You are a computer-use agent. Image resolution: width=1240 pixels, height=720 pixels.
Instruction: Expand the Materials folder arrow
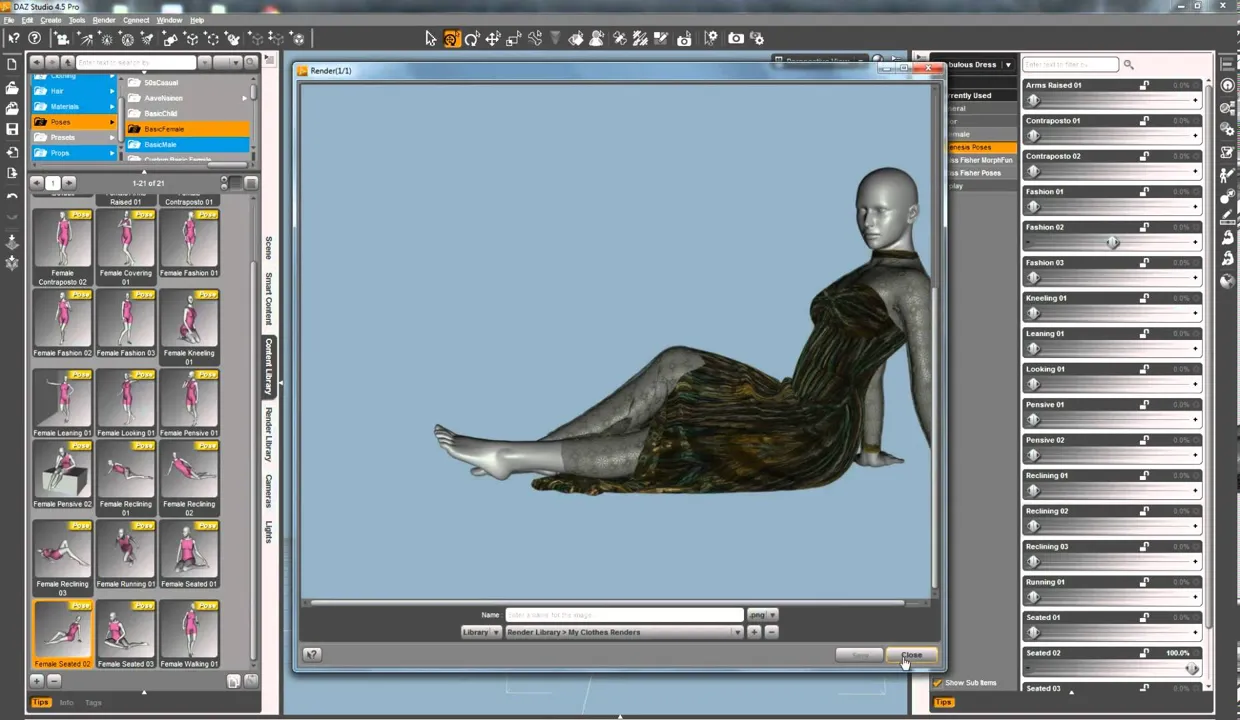(112, 106)
